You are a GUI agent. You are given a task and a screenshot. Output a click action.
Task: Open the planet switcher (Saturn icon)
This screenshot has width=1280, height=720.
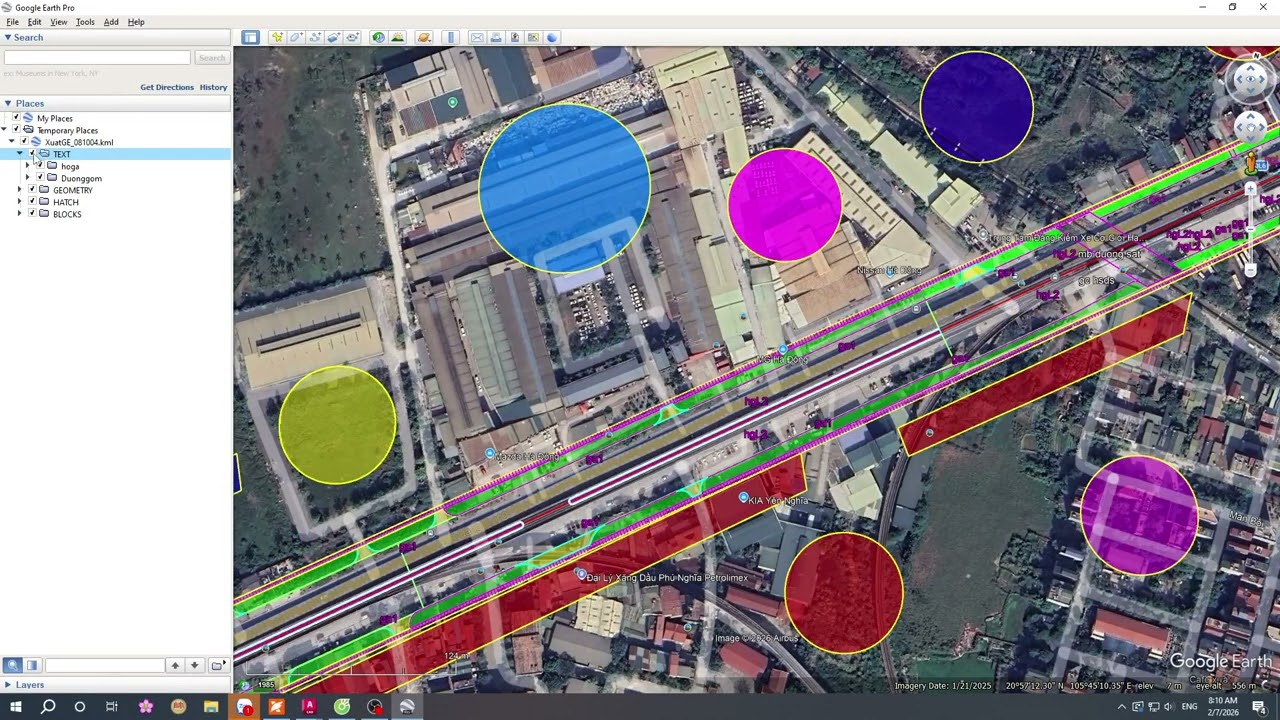point(424,37)
